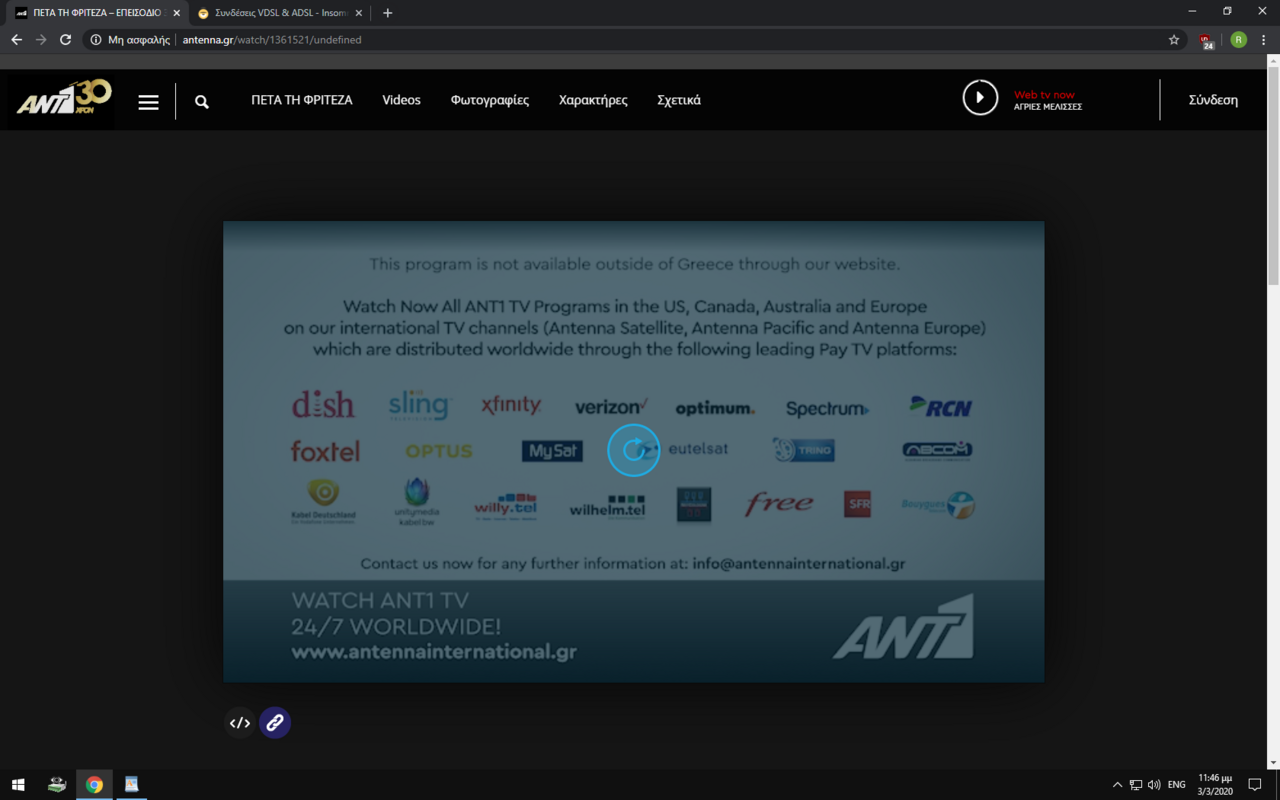Image resolution: width=1280 pixels, height=800 pixels.
Task: Open the volume control in system tray
Action: pos(1154,785)
